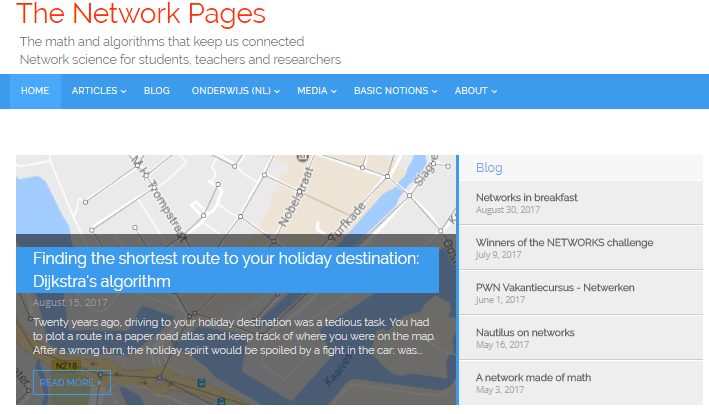The image size is (709, 414).
Task: Click the August 15, 2017 article date
Action: [x=70, y=302]
